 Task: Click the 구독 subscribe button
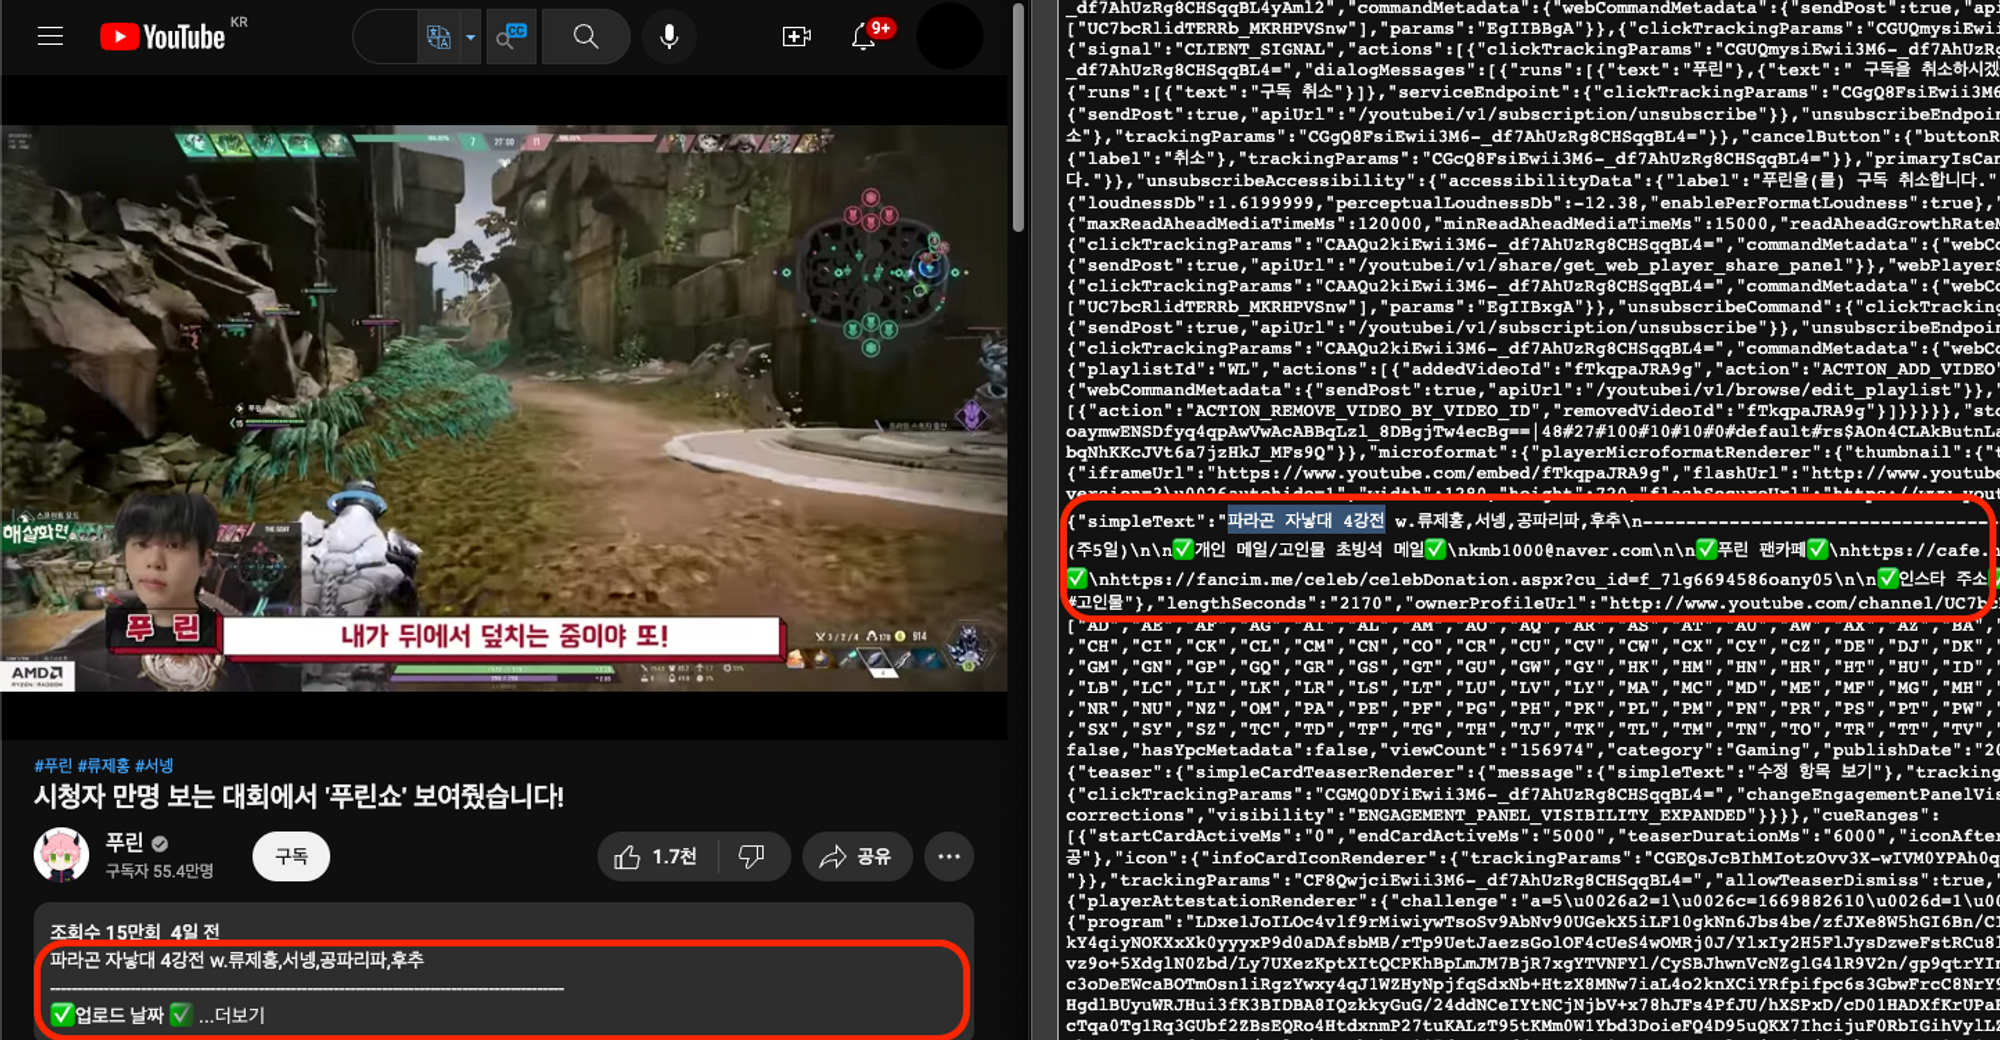click(x=291, y=857)
